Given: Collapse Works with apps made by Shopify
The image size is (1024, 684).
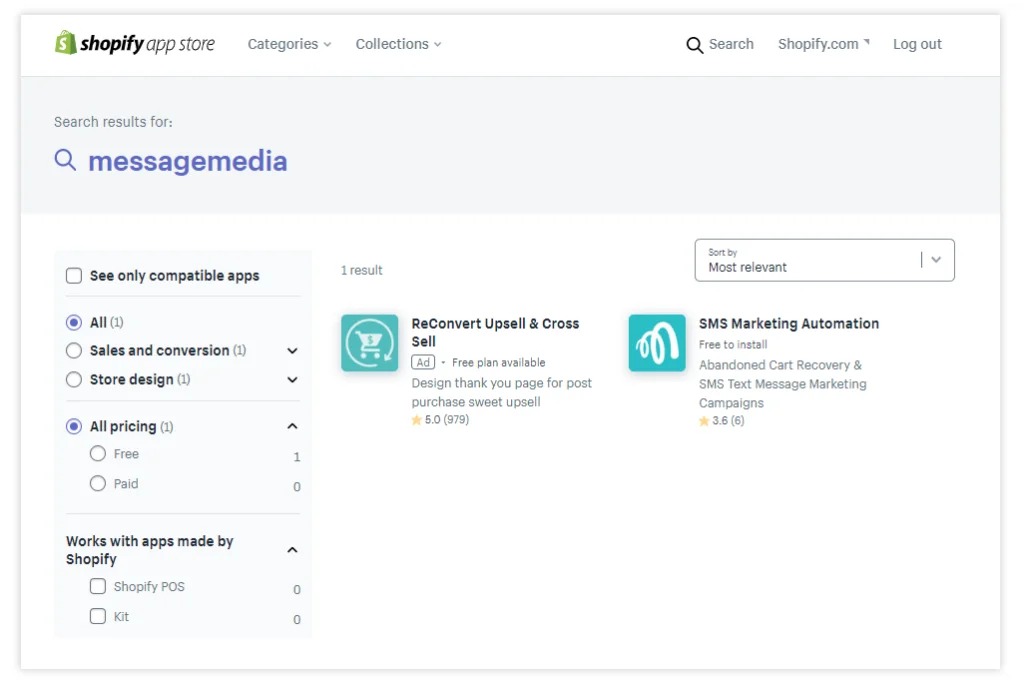Looking at the screenshot, I should 293,550.
